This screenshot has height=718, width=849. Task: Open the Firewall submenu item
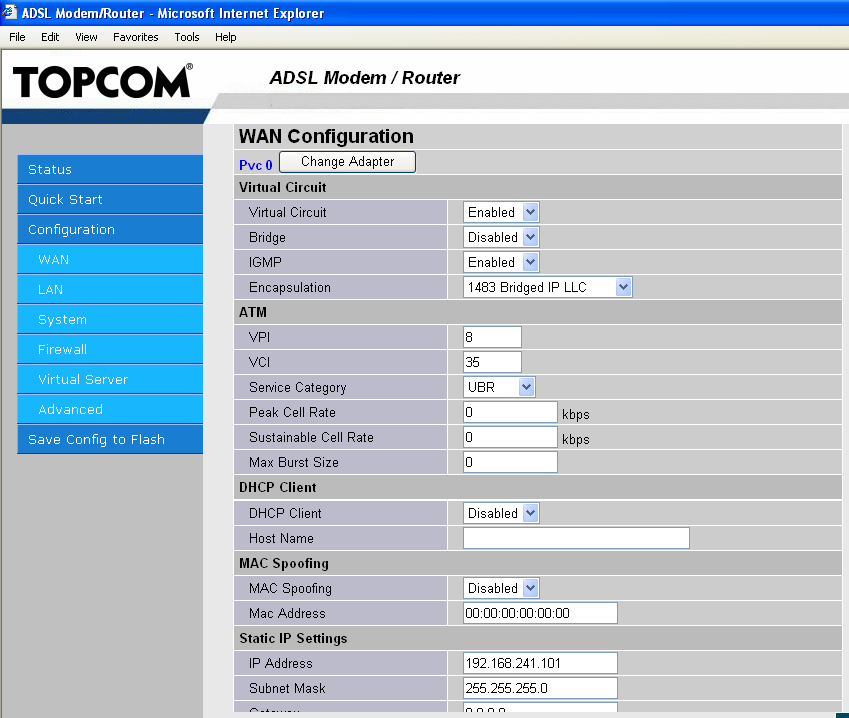click(110, 349)
